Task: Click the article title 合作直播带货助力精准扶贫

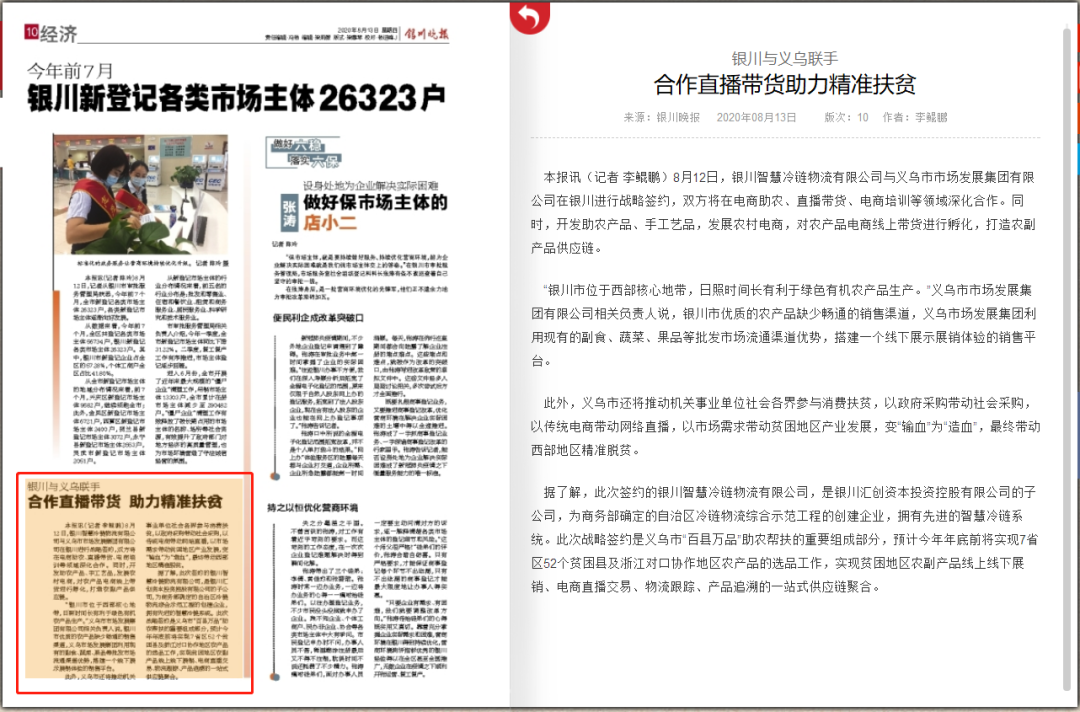Action: [784, 84]
